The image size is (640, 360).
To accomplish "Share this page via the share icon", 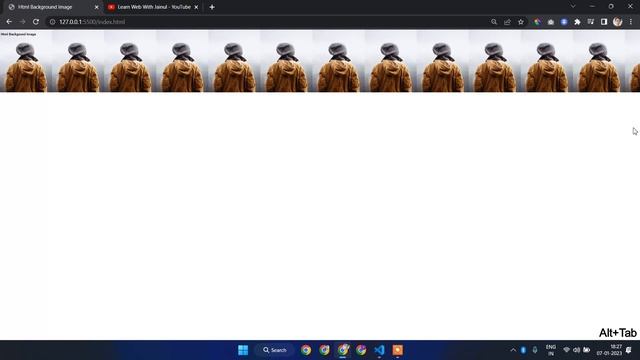I will click(x=507, y=22).
